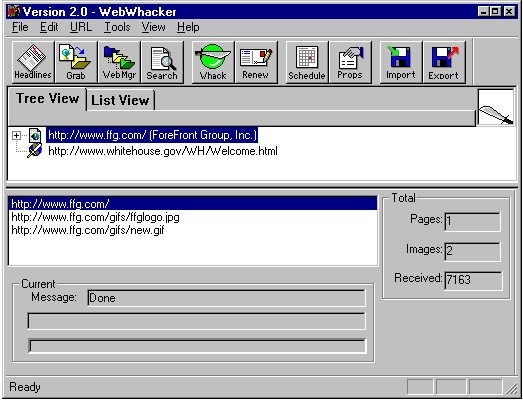Click the Renew toolbar icon

256,62
